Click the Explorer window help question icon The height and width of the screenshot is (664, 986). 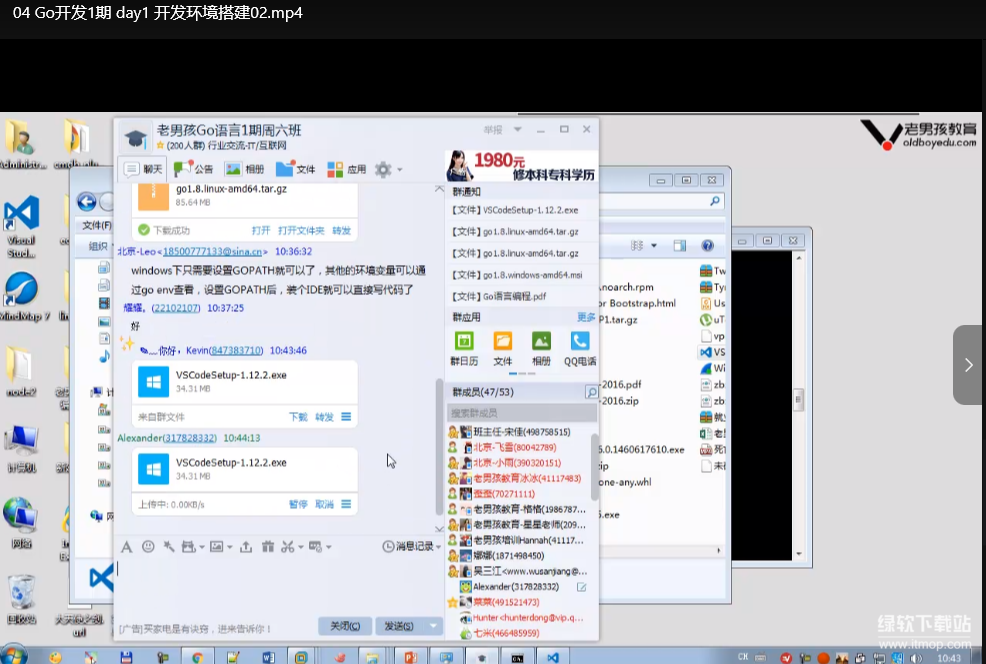(707, 245)
